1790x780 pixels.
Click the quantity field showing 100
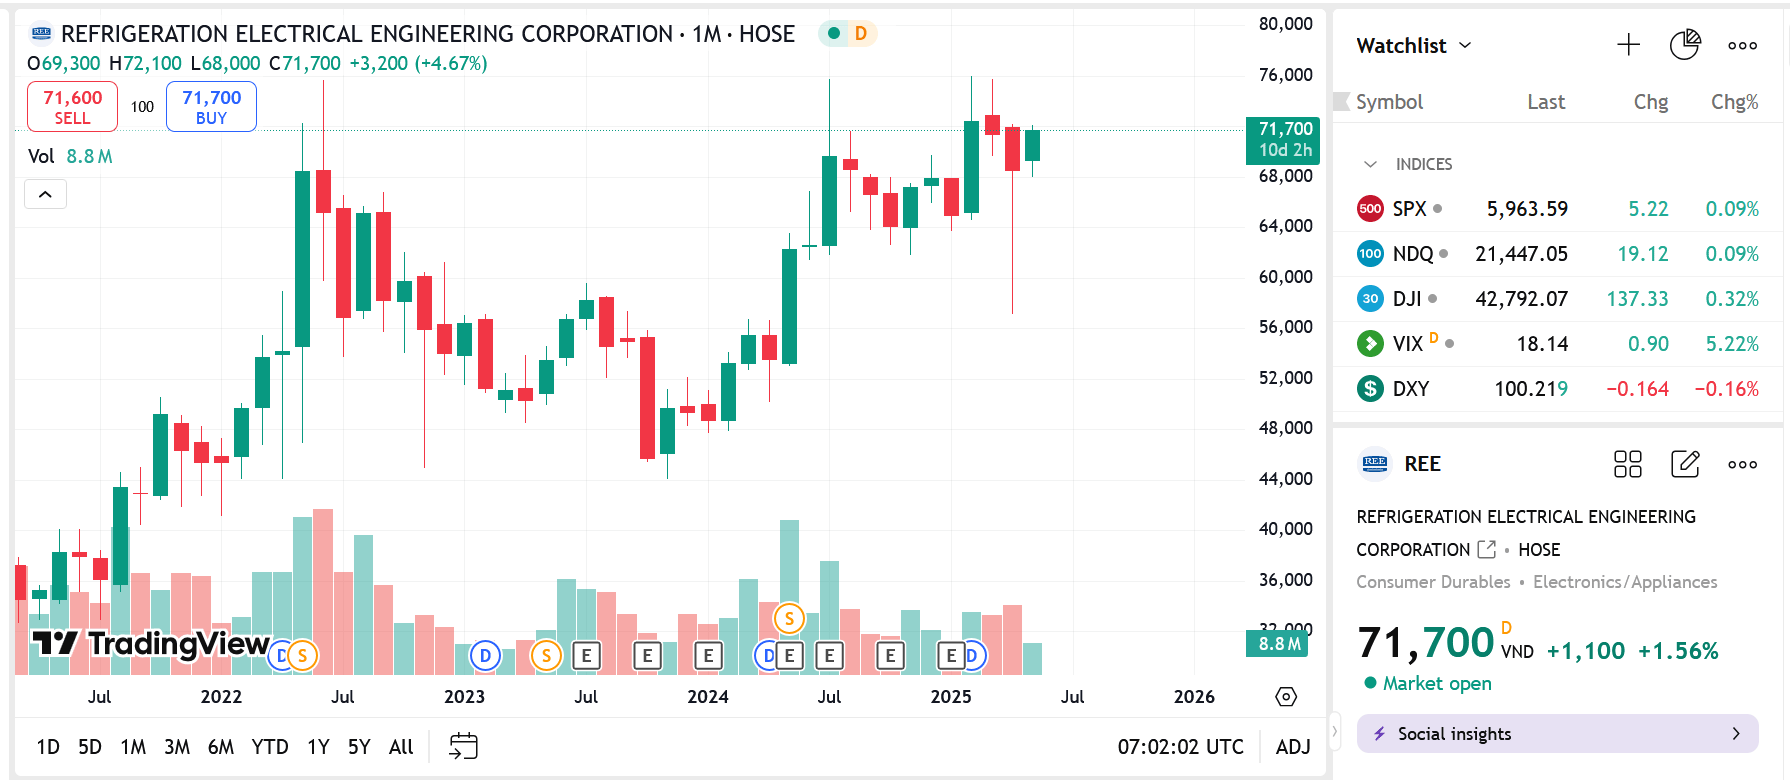142,107
